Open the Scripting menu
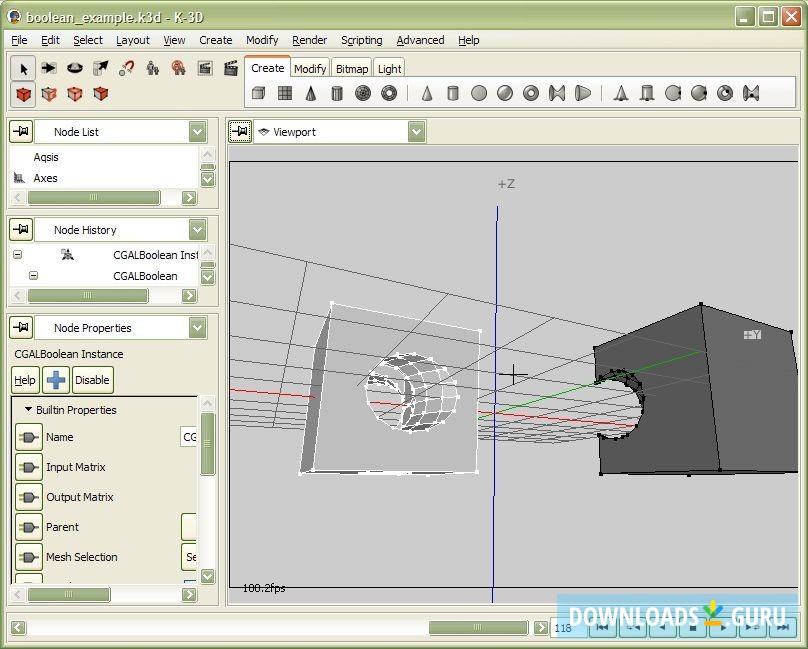Screen dimensions: 808x649 361,40
